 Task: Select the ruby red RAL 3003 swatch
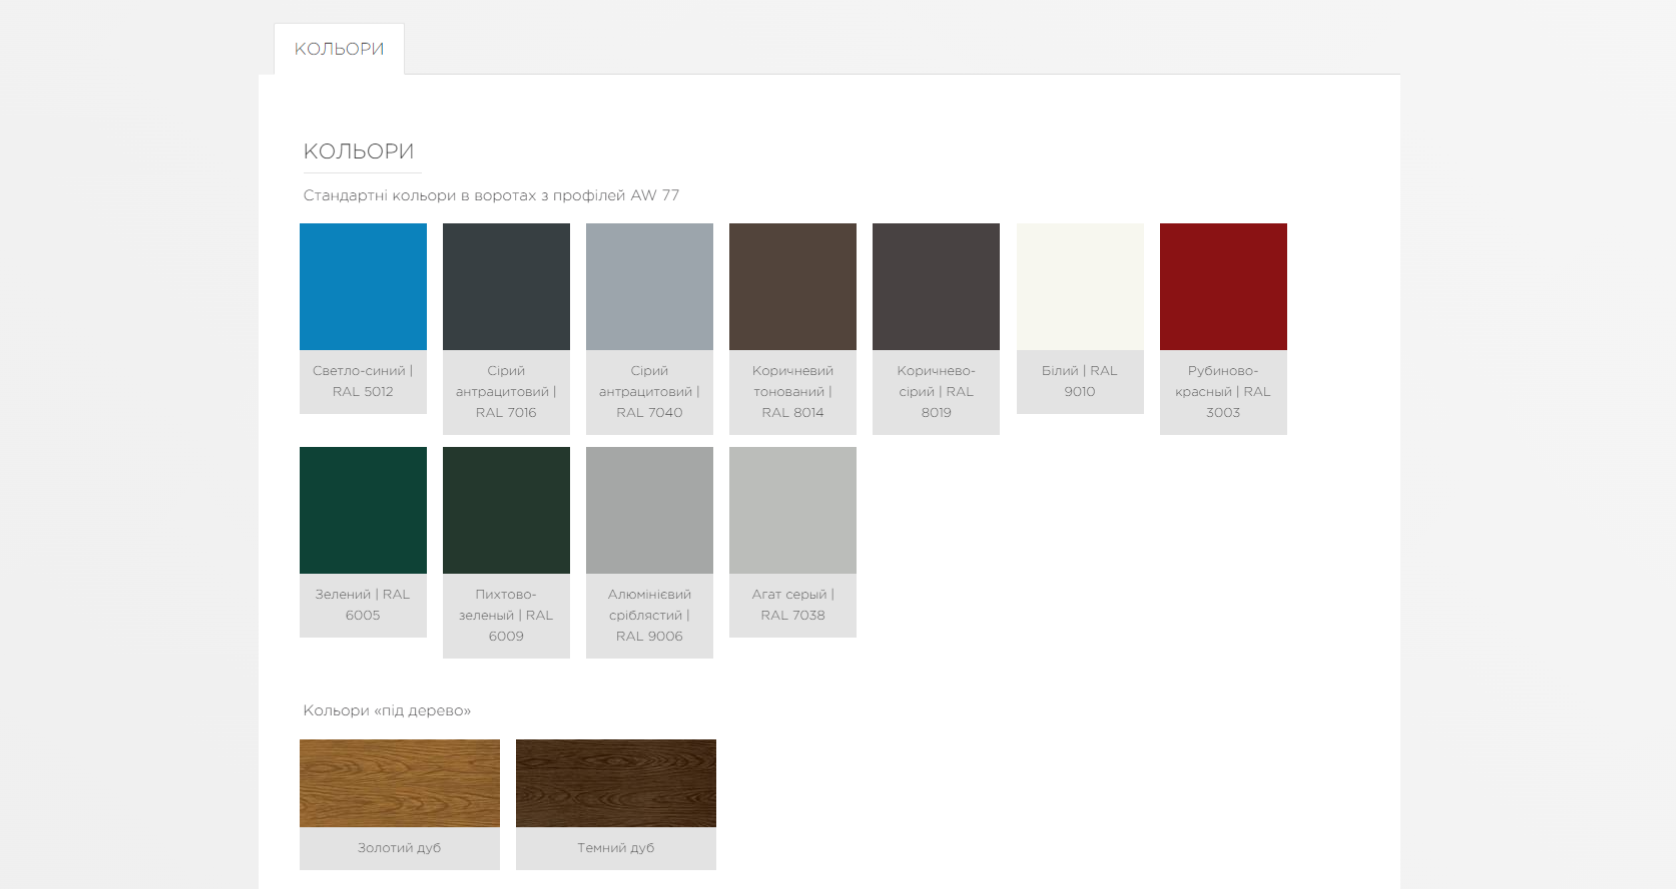(1223, 286)
